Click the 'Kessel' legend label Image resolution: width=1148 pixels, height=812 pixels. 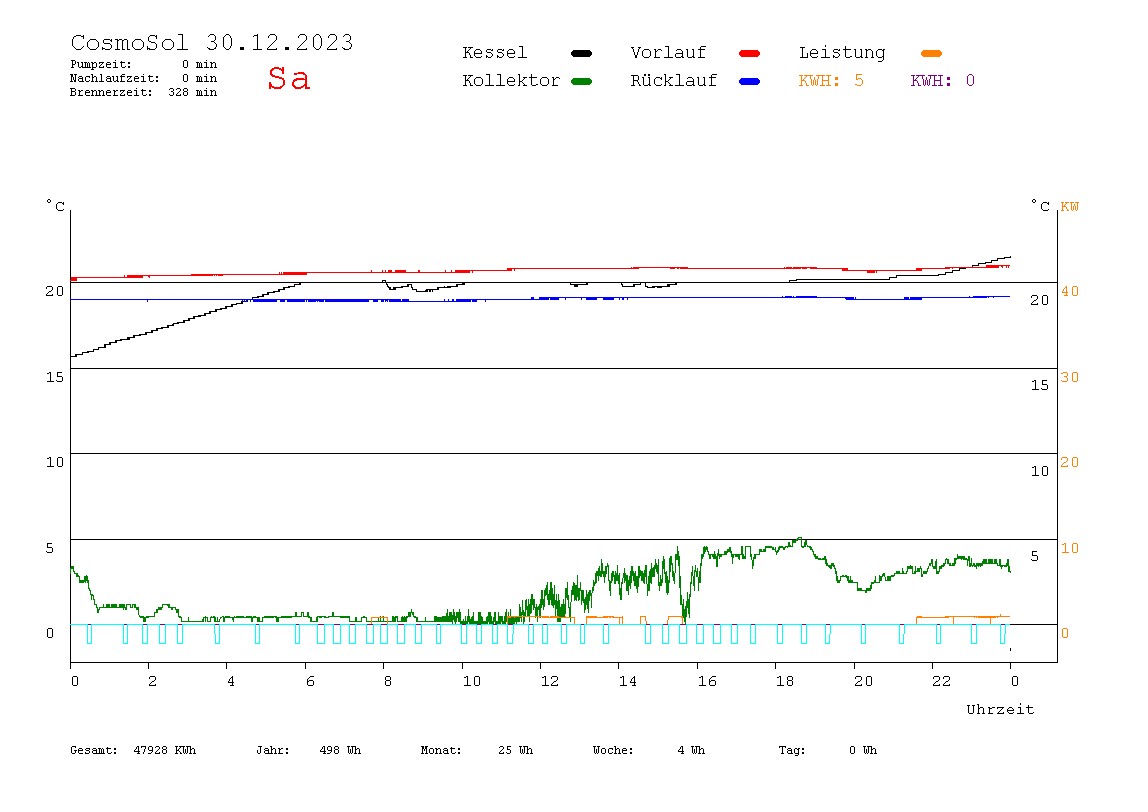coord(494,53)
